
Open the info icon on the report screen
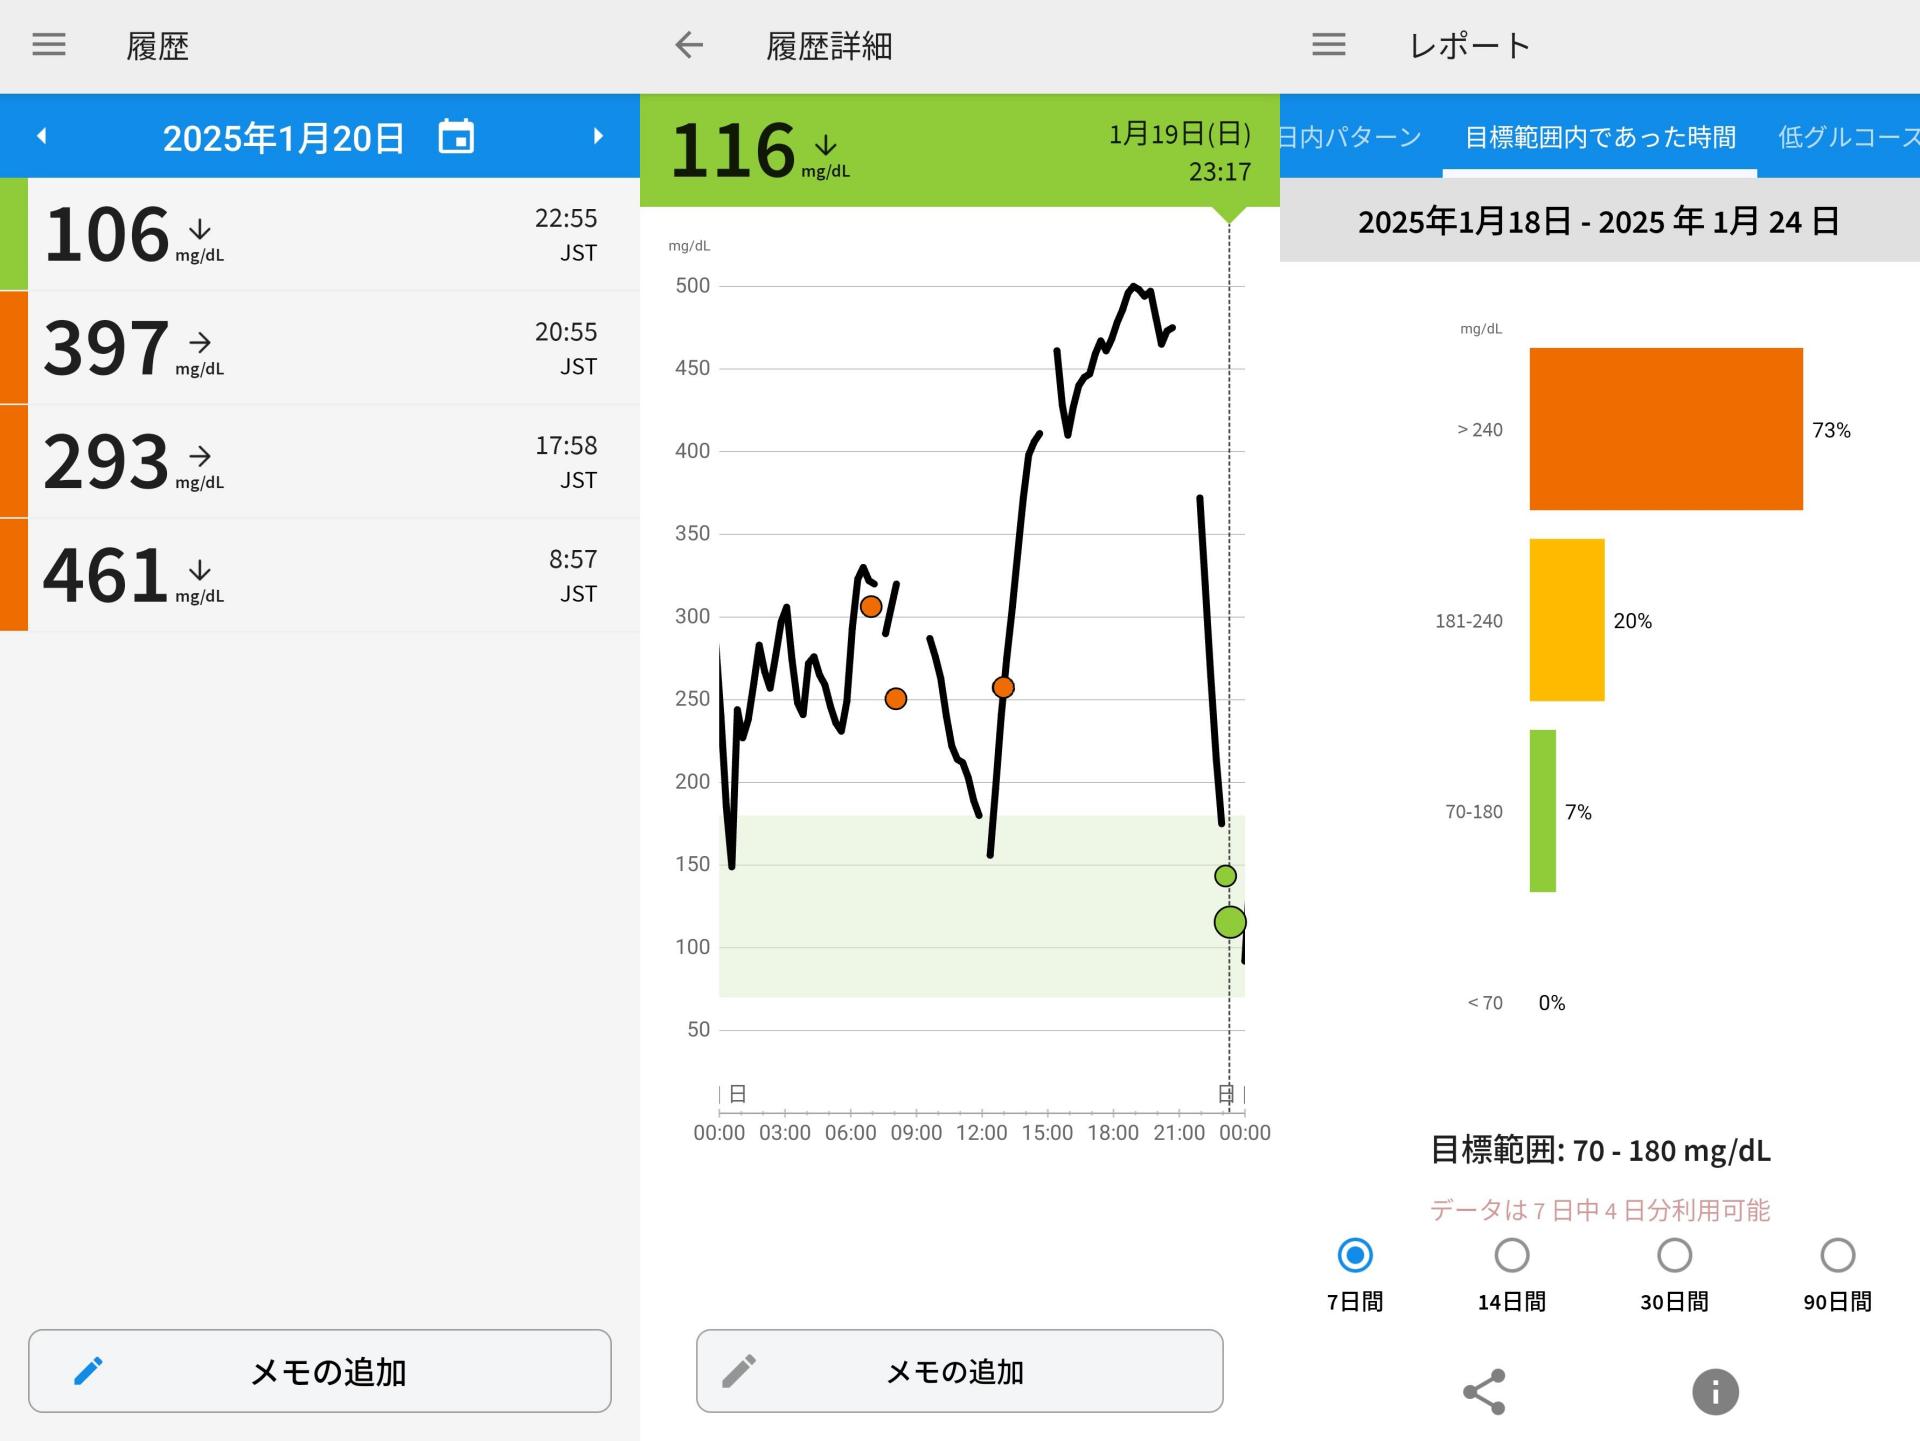click(x=1714, y=1389)
